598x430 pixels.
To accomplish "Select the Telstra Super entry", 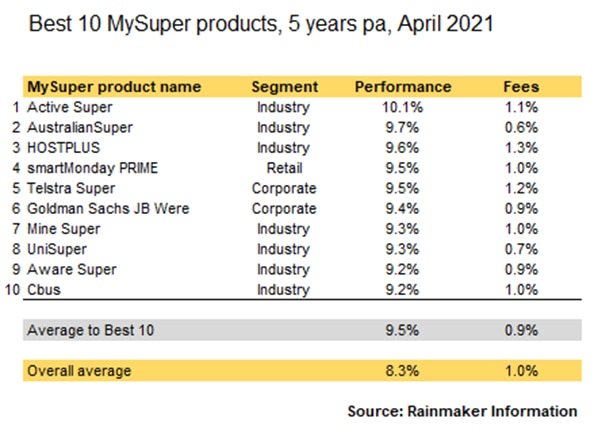I will pyautogui.click(x=71, y=188).
